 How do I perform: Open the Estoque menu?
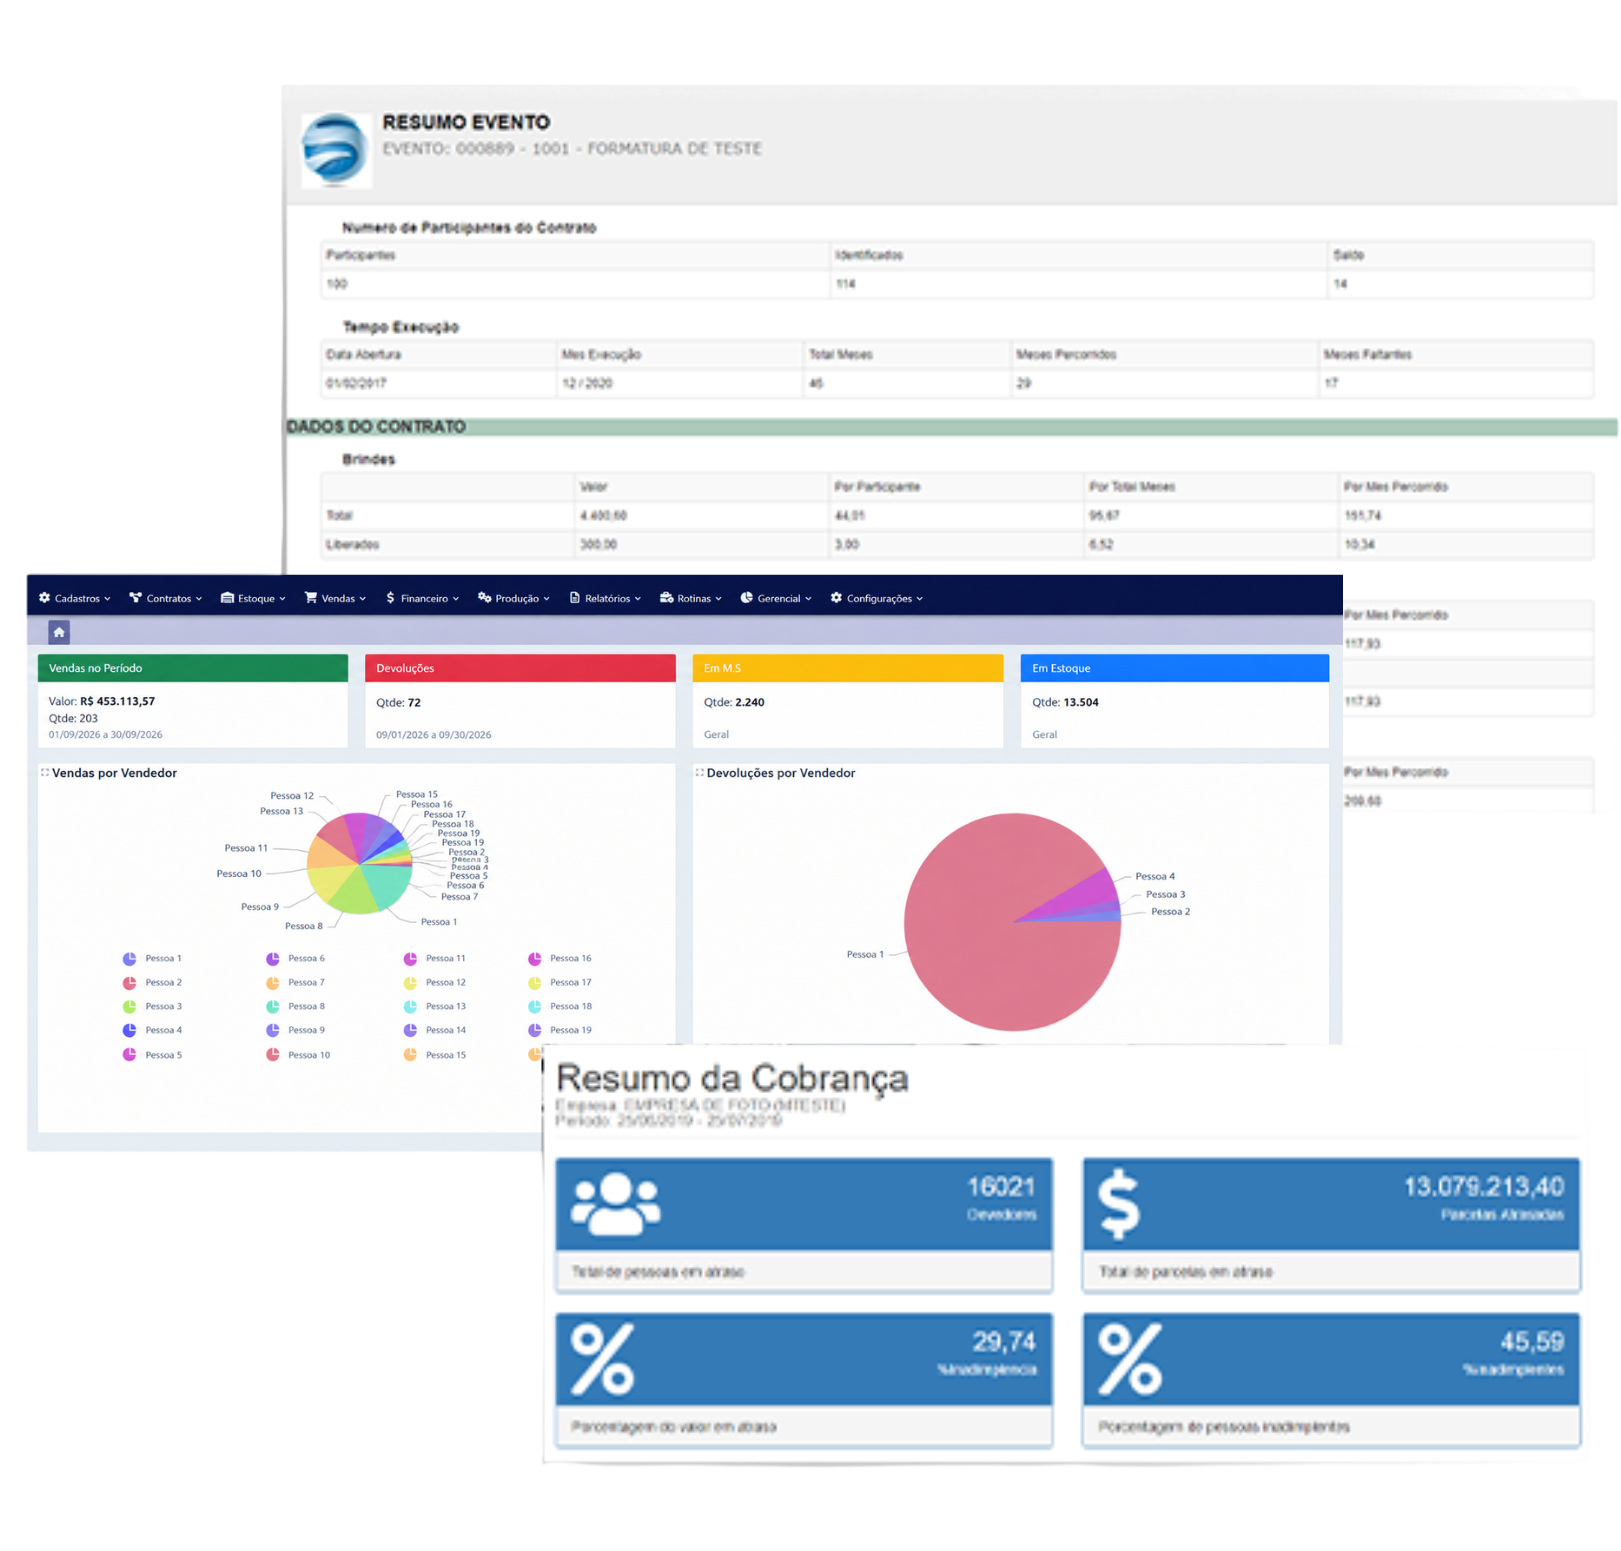[254, 598]
